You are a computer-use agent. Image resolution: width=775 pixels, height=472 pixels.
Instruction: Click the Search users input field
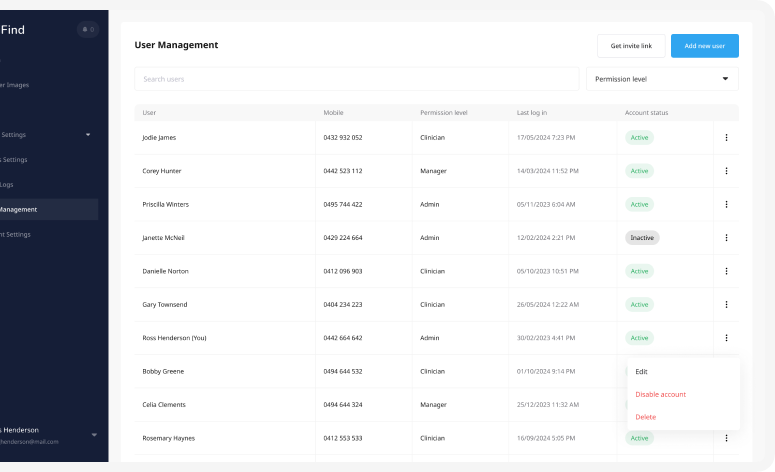(x=356, y=79)
